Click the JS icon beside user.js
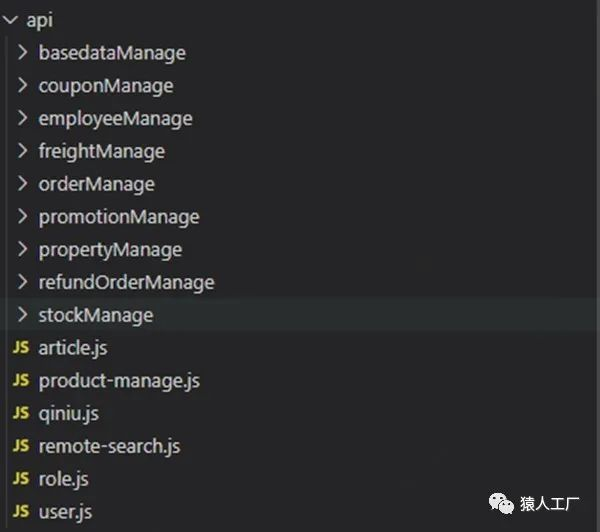600x532 pixels. [21, 512]
